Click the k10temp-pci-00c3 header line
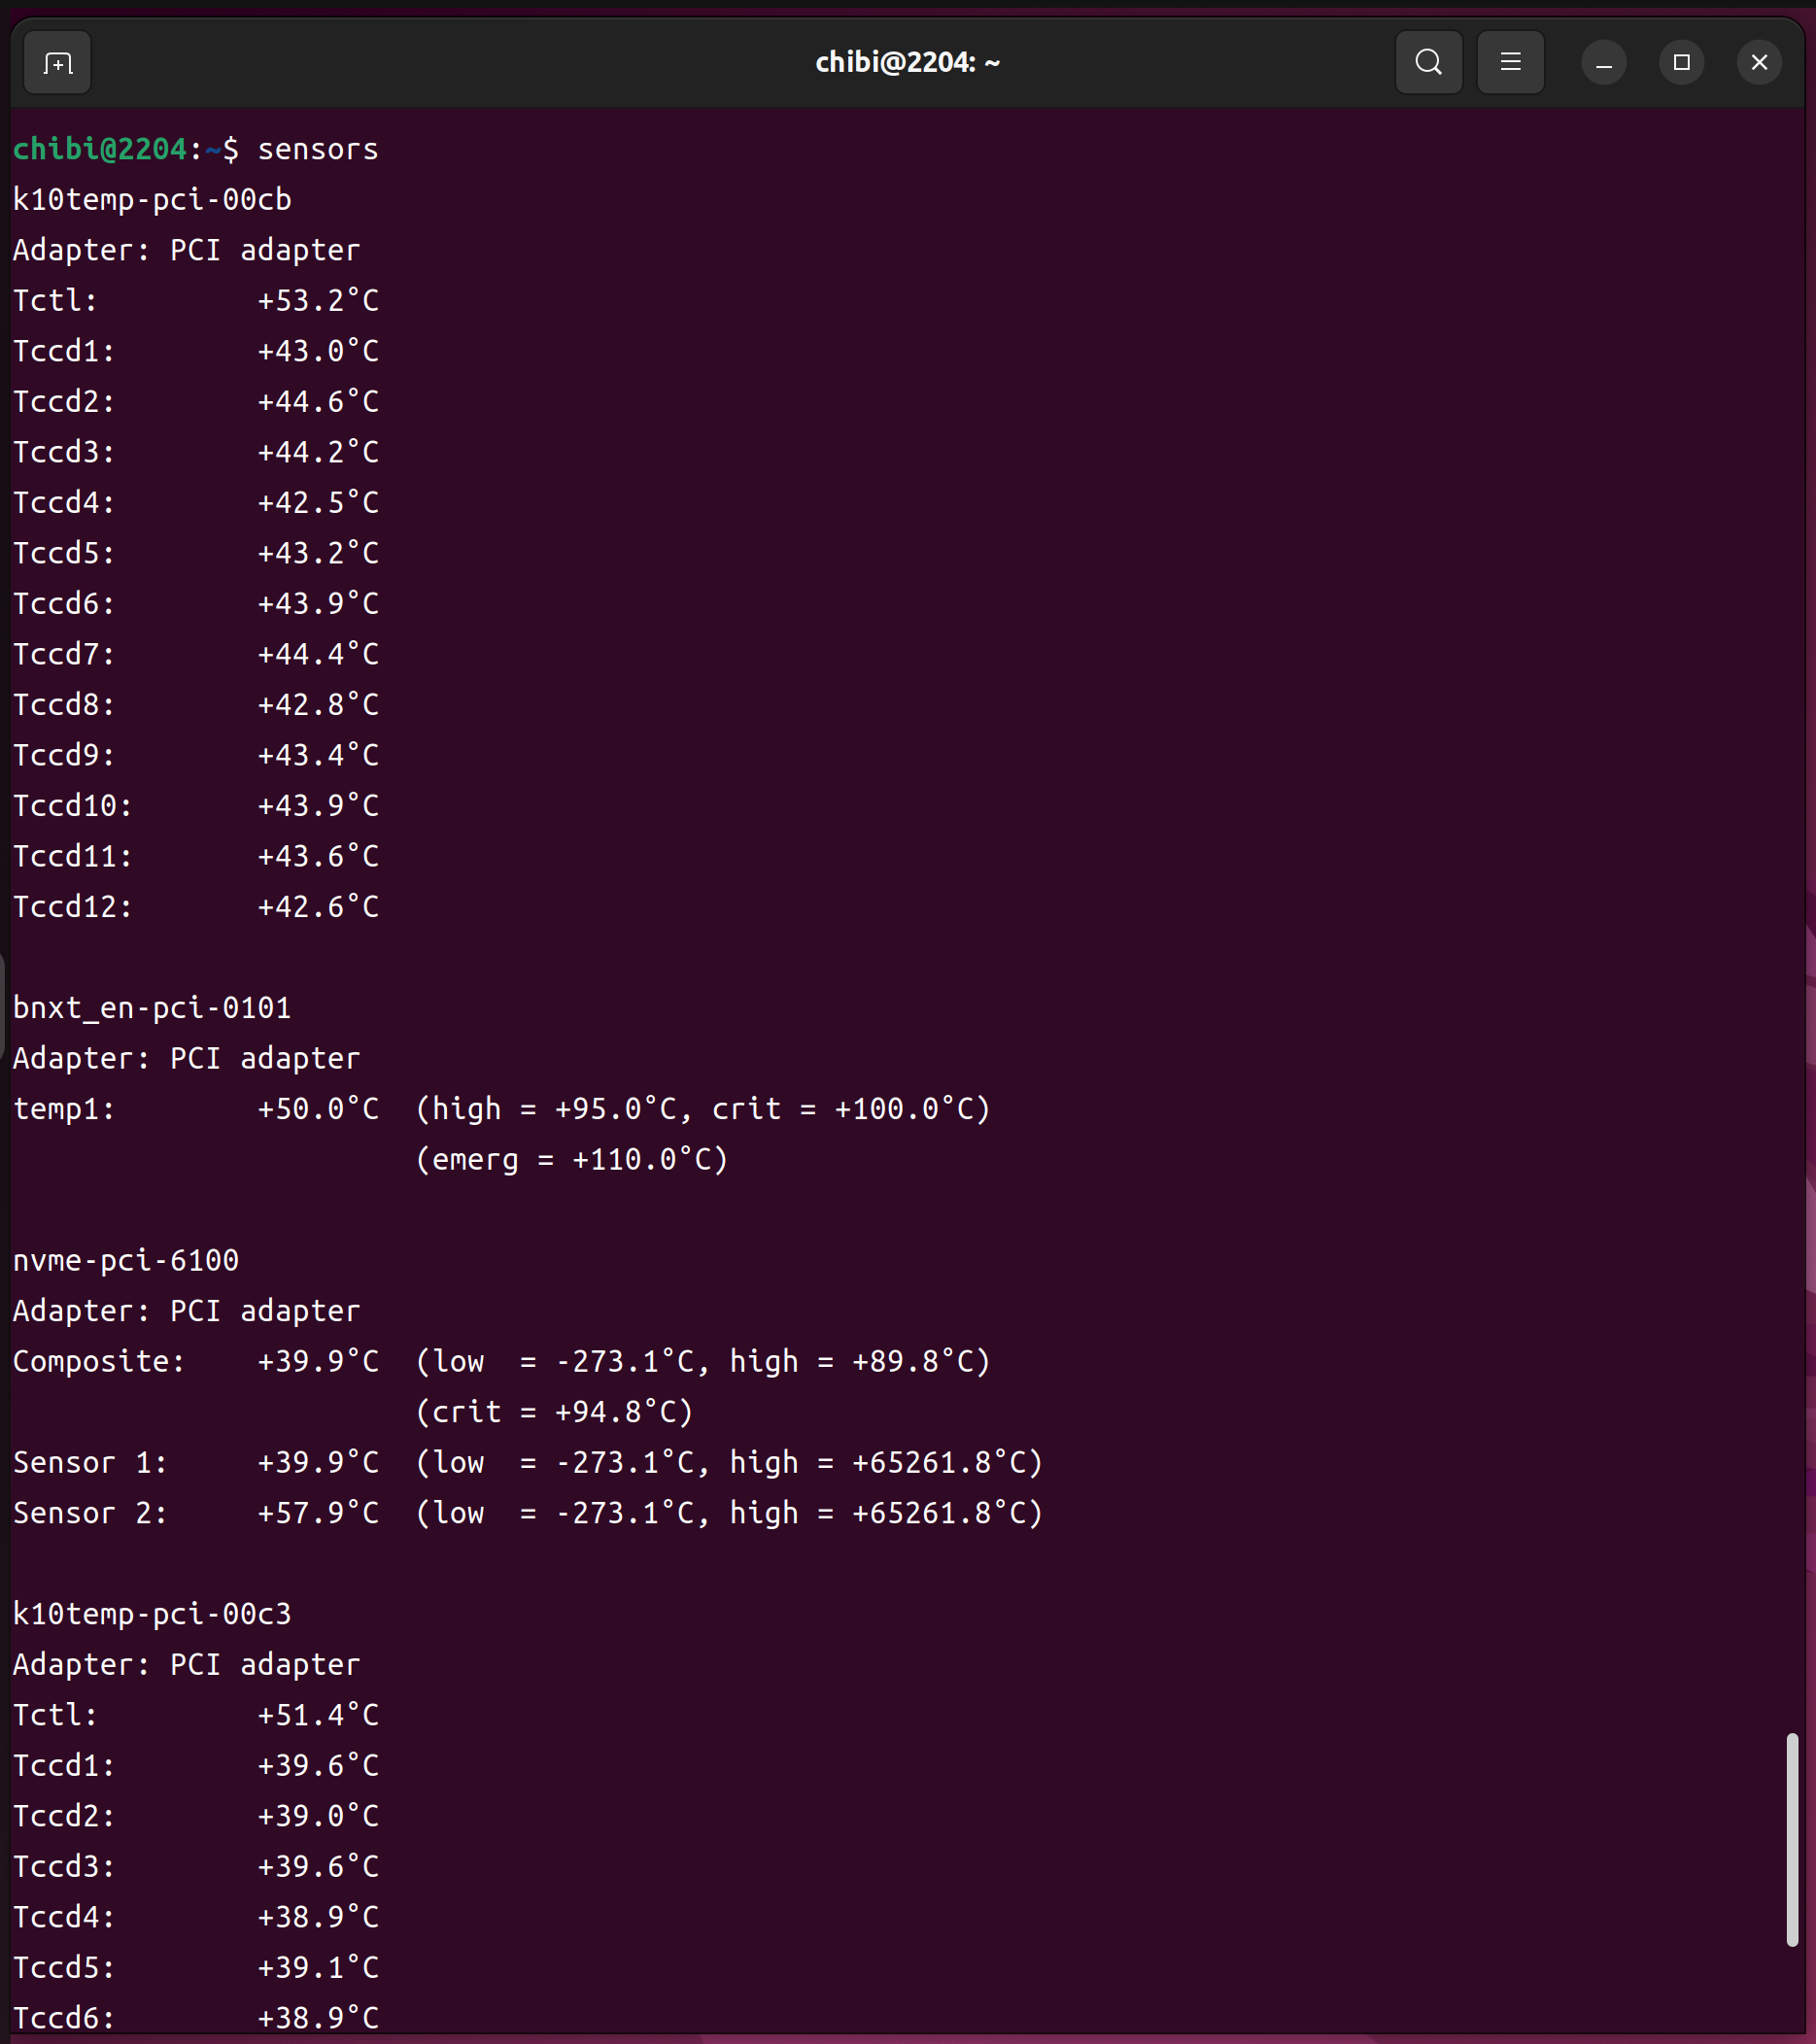 click(x=152, y=1614)
